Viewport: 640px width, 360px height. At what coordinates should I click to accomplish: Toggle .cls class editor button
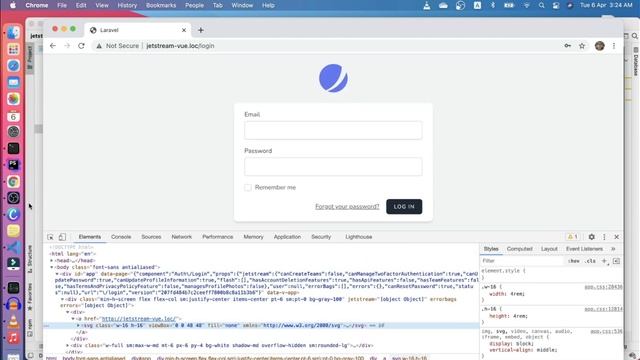(591, 261)
